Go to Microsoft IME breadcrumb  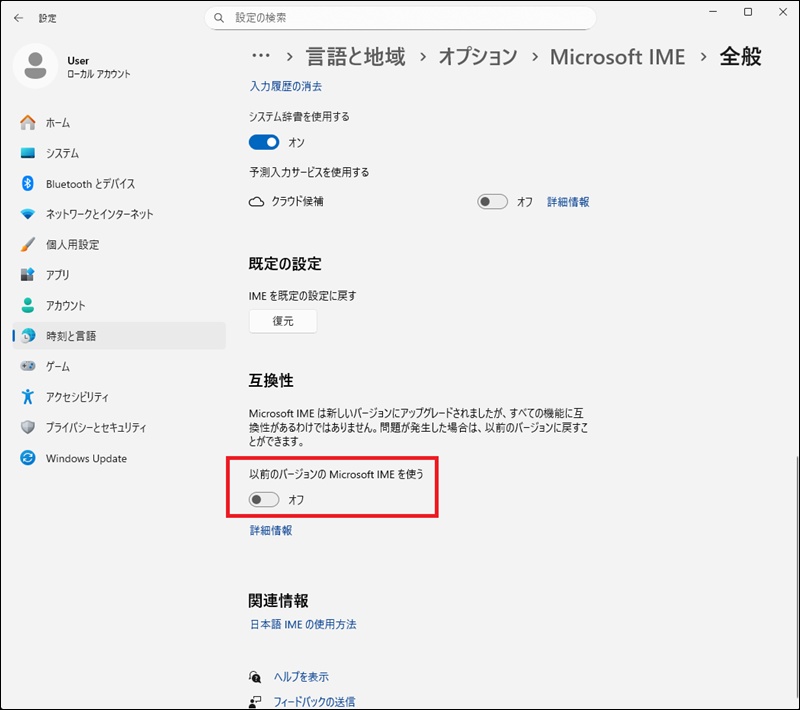pyautogui.click(x=617, y=57)
